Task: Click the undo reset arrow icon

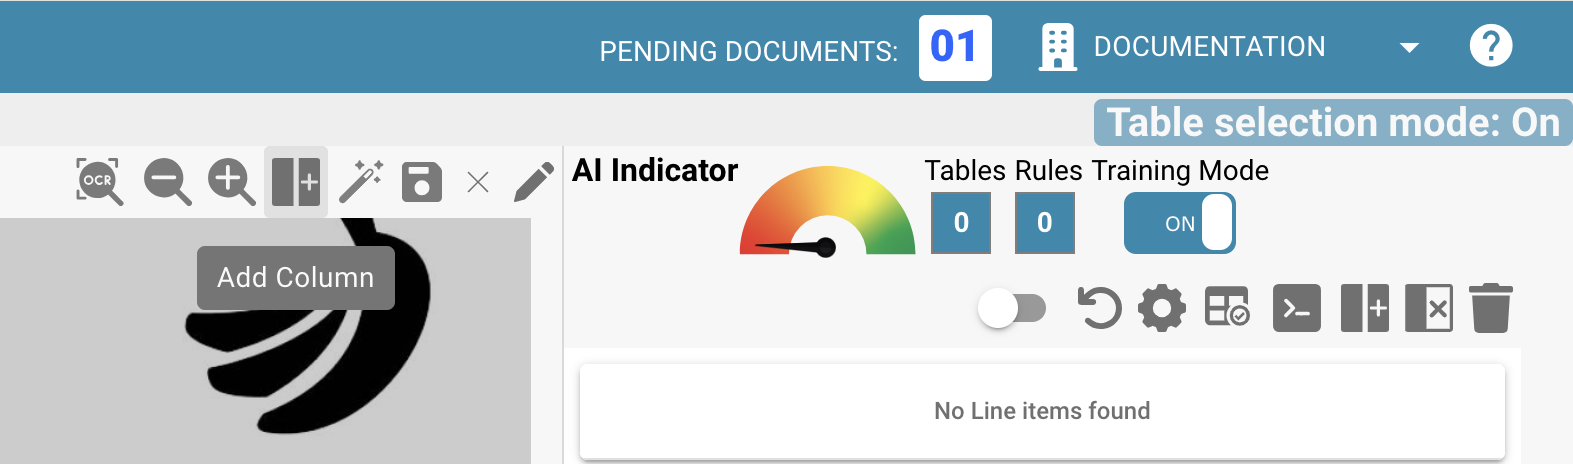Action: click(1099, 308)
